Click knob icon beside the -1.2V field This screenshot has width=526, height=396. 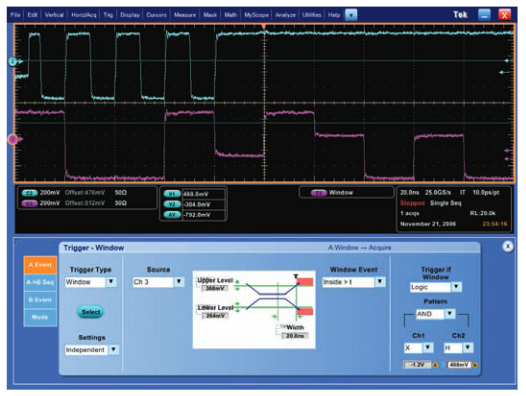[435, 365]
